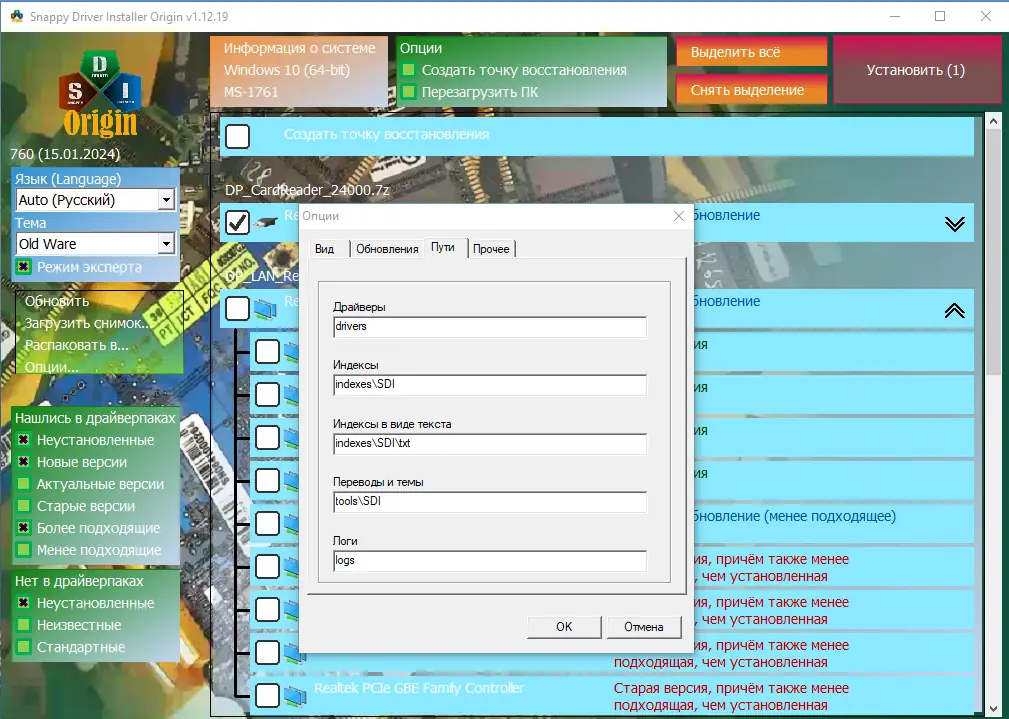
Task: Click network icon in Realtek PCIe GBE row
Action: pos(295,695)
